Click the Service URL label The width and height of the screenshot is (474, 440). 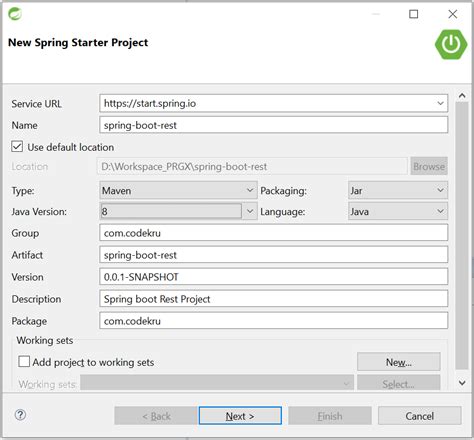coord(37,104)
